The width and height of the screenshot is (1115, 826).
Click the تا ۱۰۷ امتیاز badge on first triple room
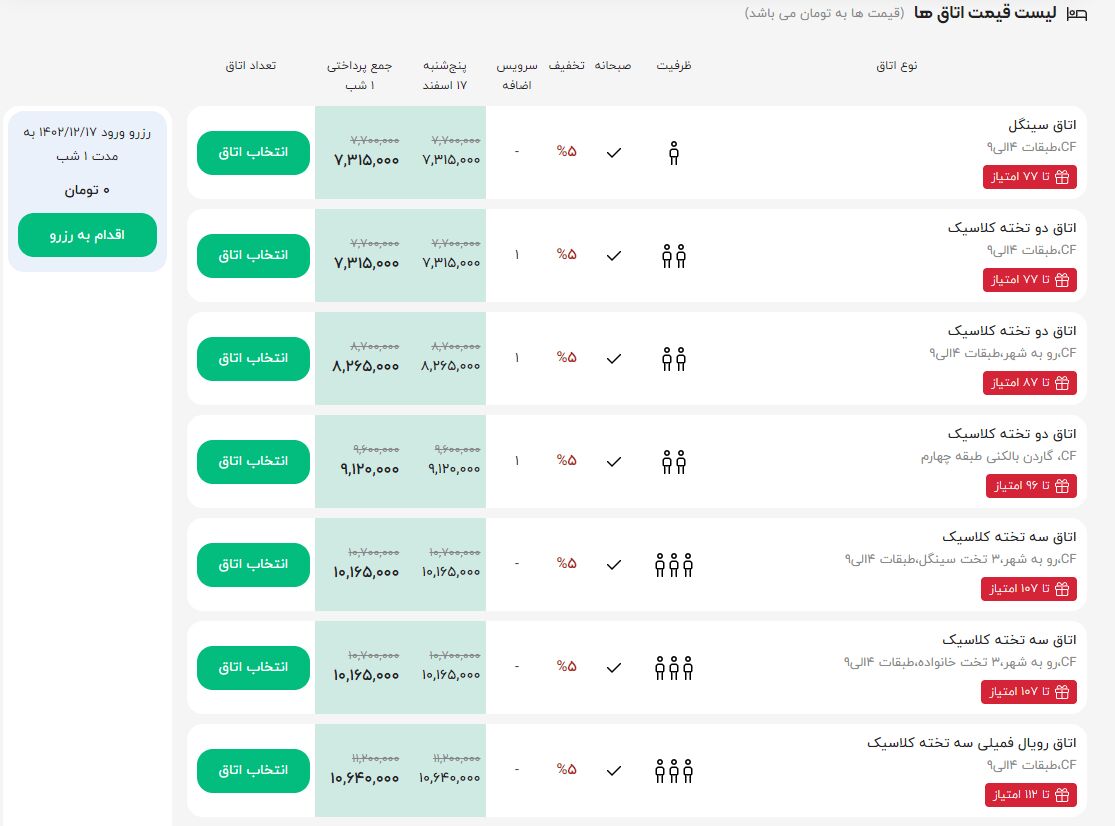(x=1030, y=589)
